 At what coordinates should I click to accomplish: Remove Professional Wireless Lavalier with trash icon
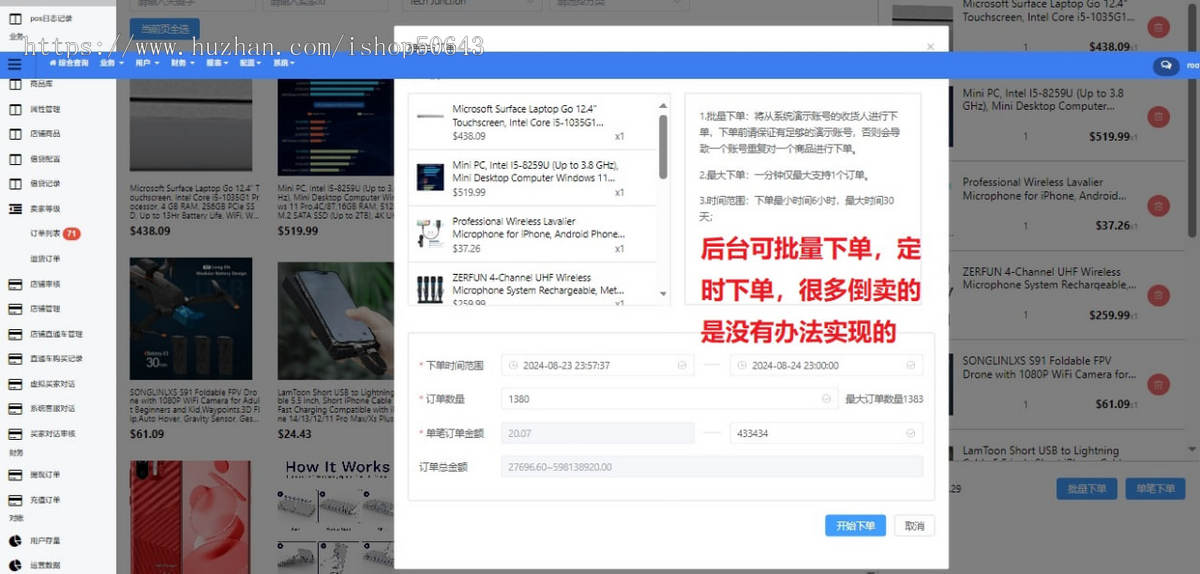coord(1158,206)
